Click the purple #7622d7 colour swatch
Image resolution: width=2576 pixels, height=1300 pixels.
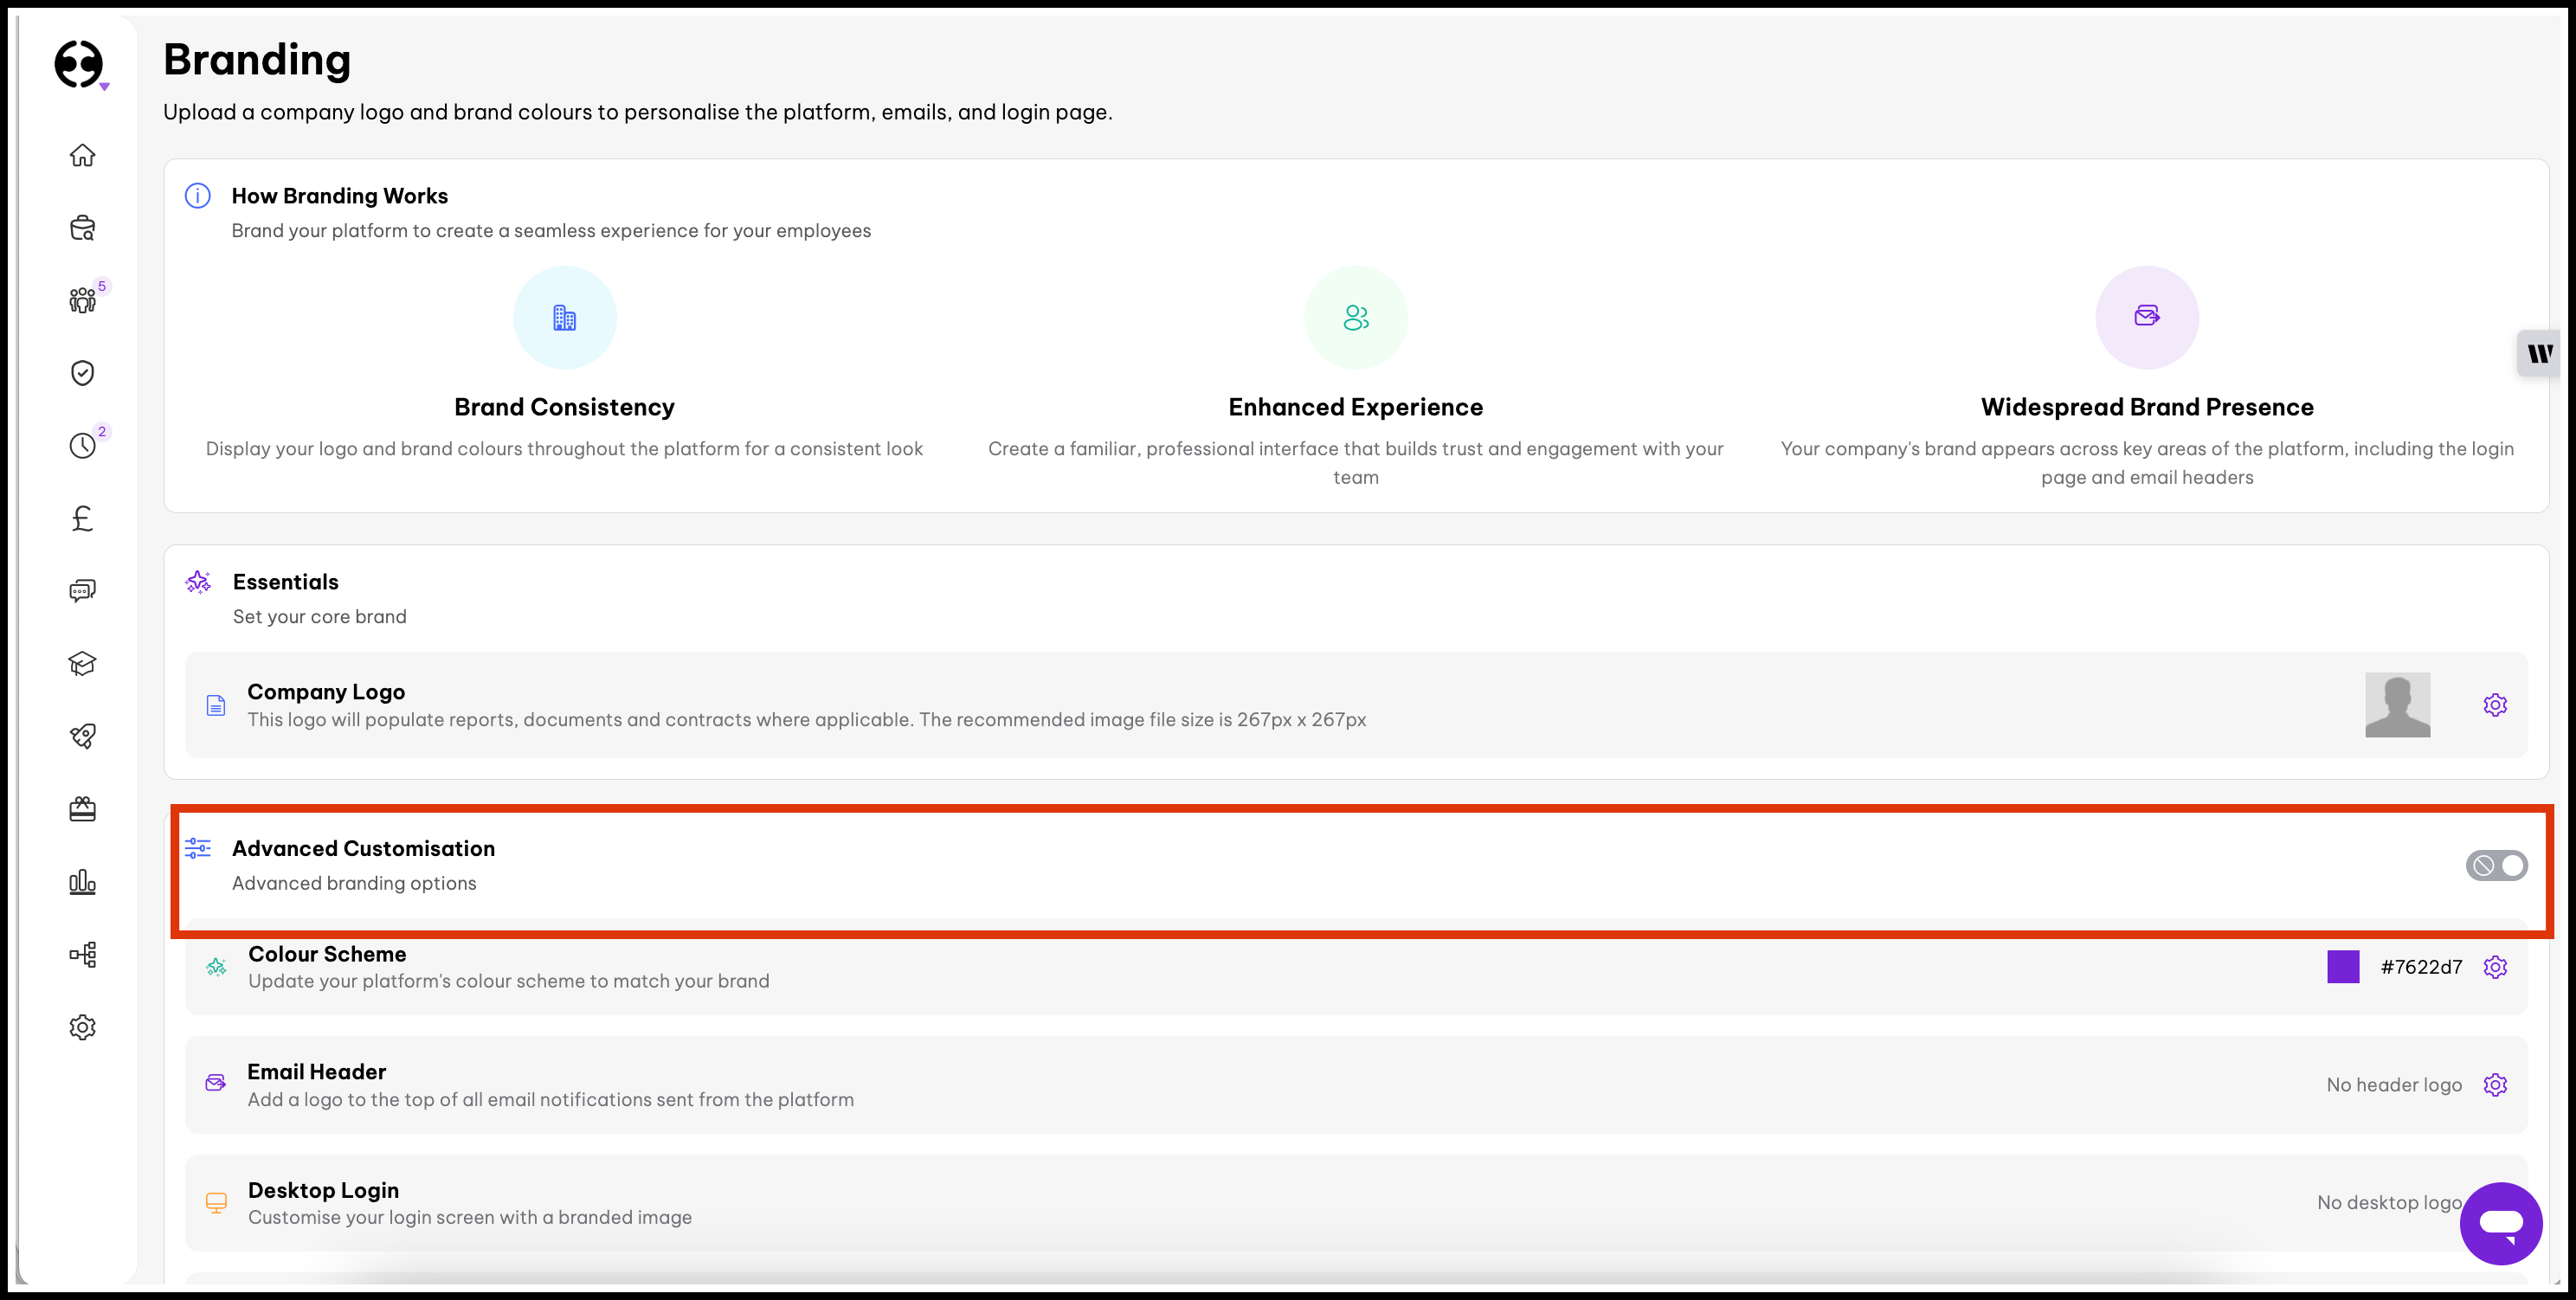2343,967
